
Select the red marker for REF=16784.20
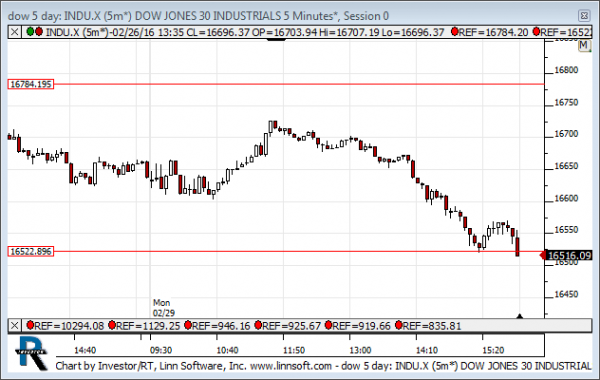pyautogui.click(x=455, y=32)
